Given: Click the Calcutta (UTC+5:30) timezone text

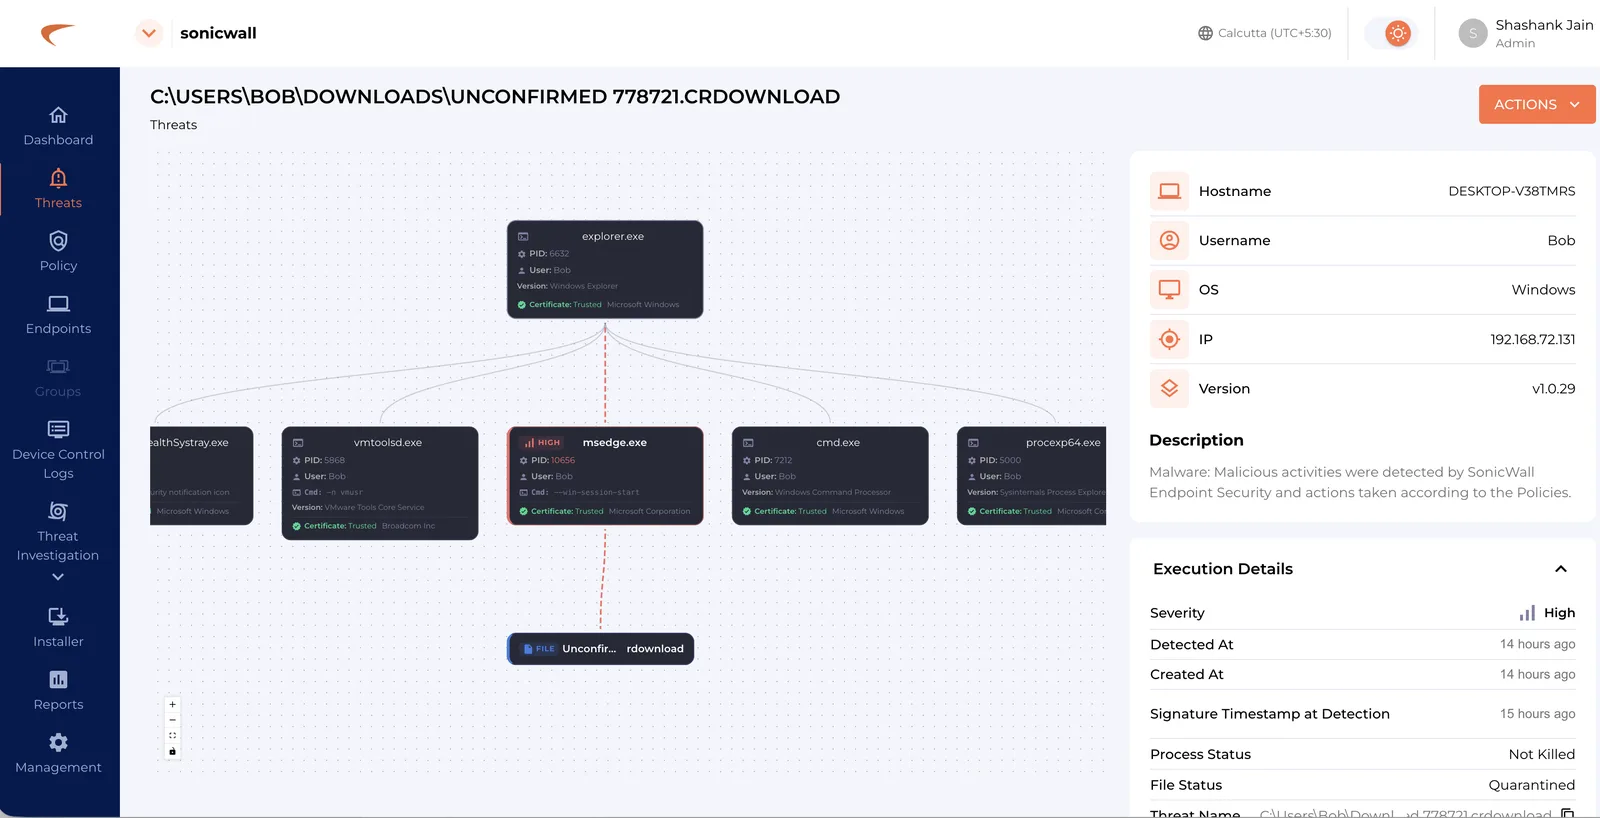Looking at the screenshot, I should (x=1275, y=33).
